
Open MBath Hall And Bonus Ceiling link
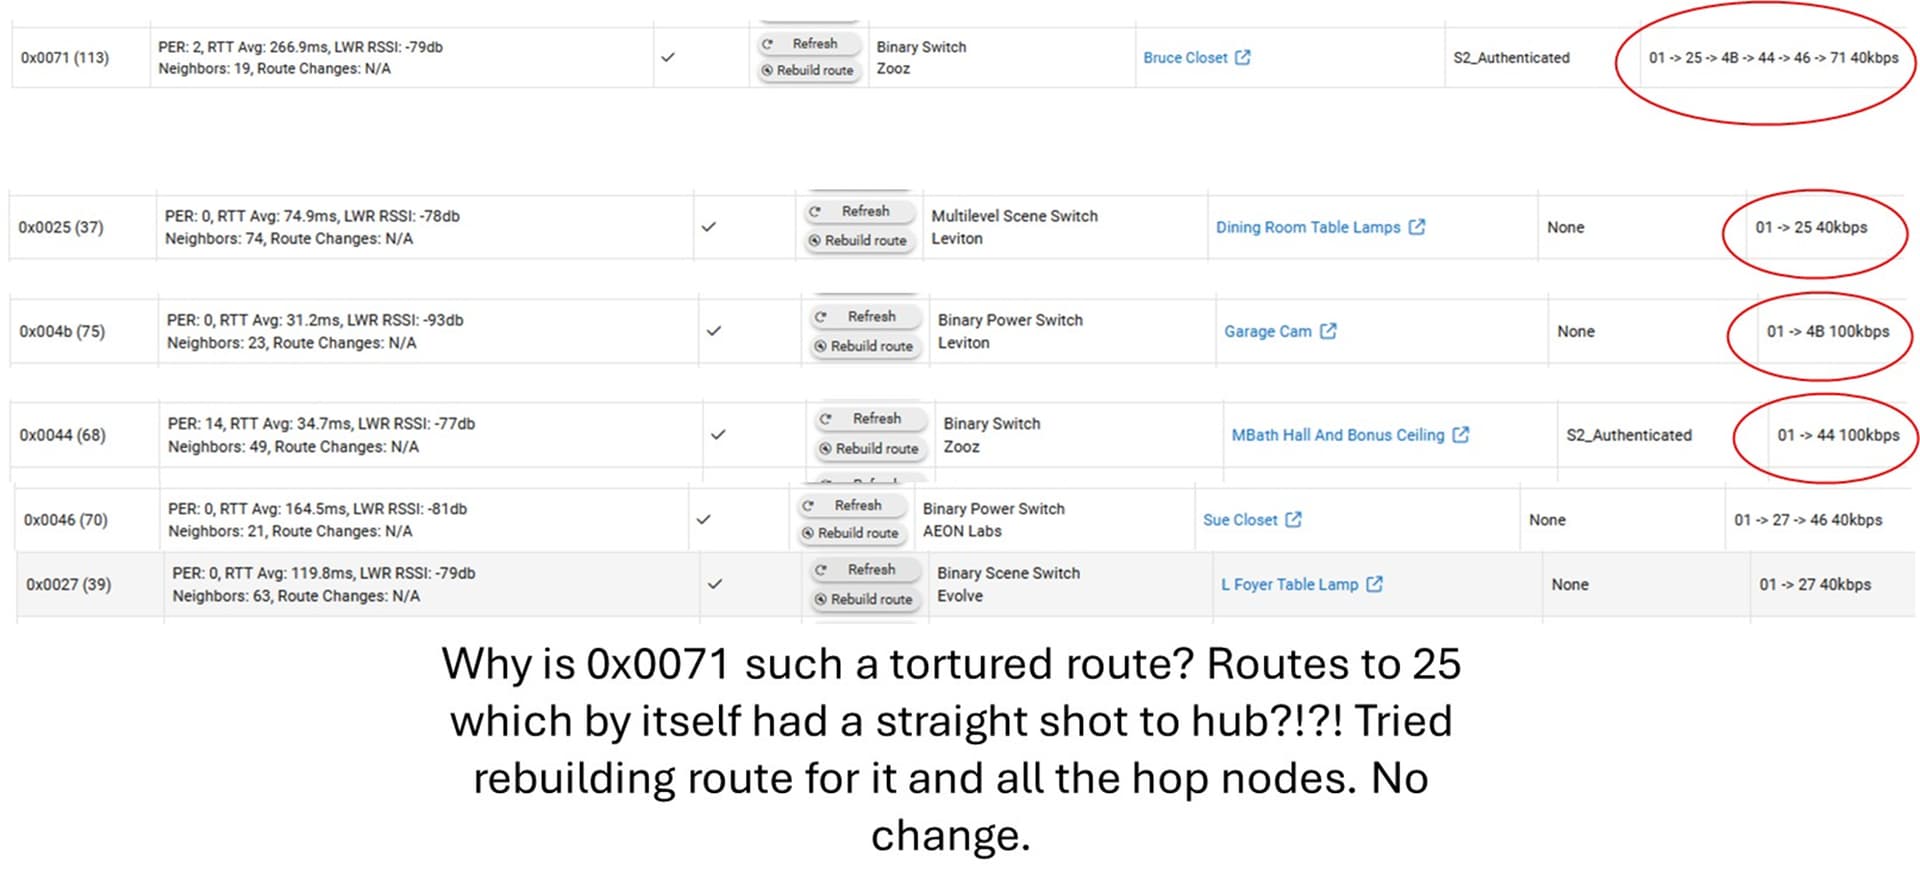pos(1337,435)
